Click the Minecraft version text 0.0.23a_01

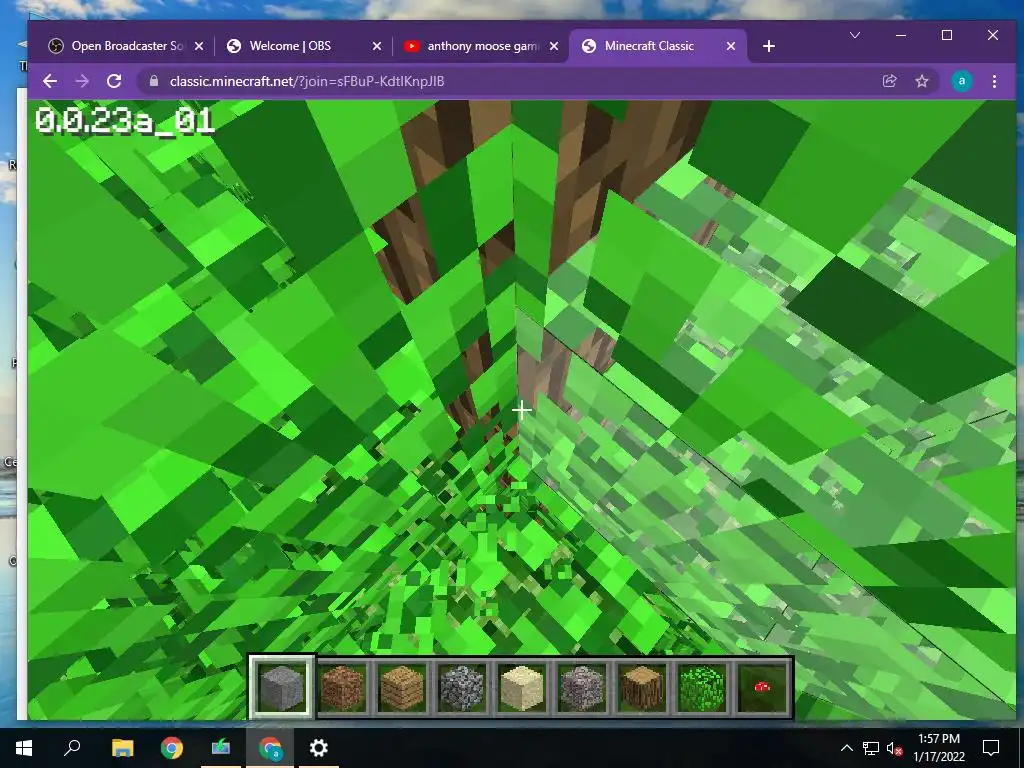pyautogui.click(x=124, y=121)
